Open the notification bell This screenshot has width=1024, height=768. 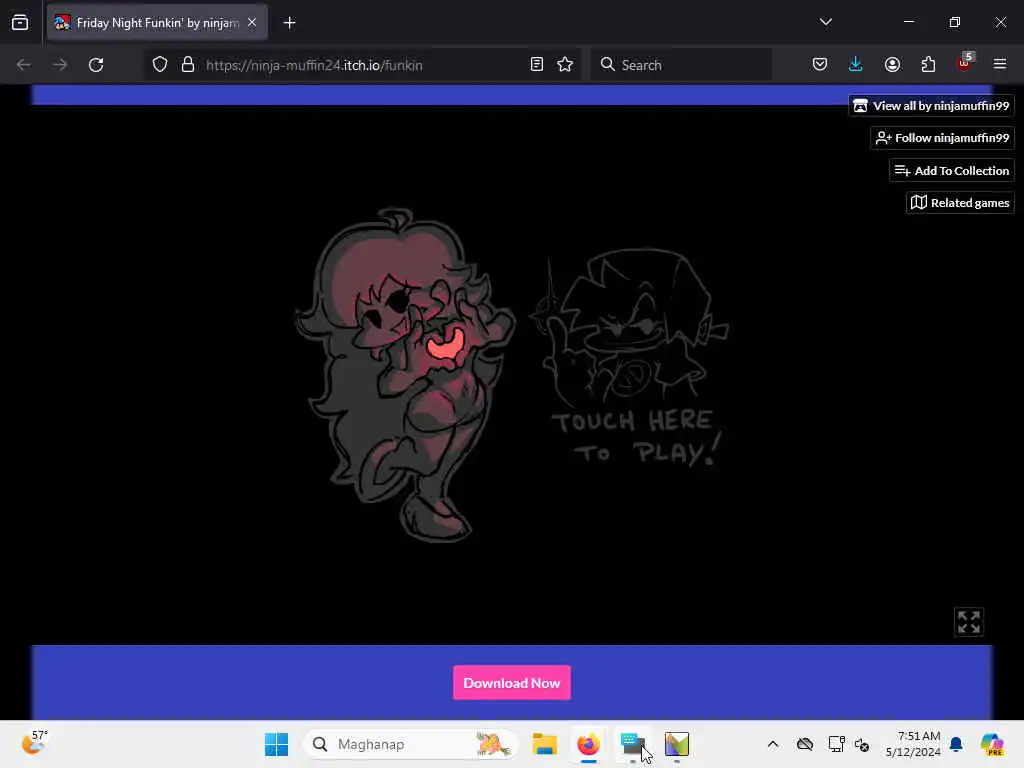(956, 744)
